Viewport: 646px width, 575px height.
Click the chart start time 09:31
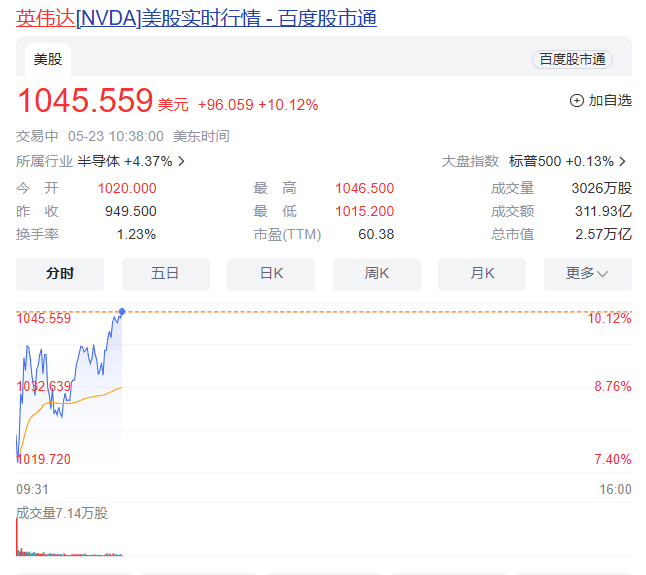point(33,490)
